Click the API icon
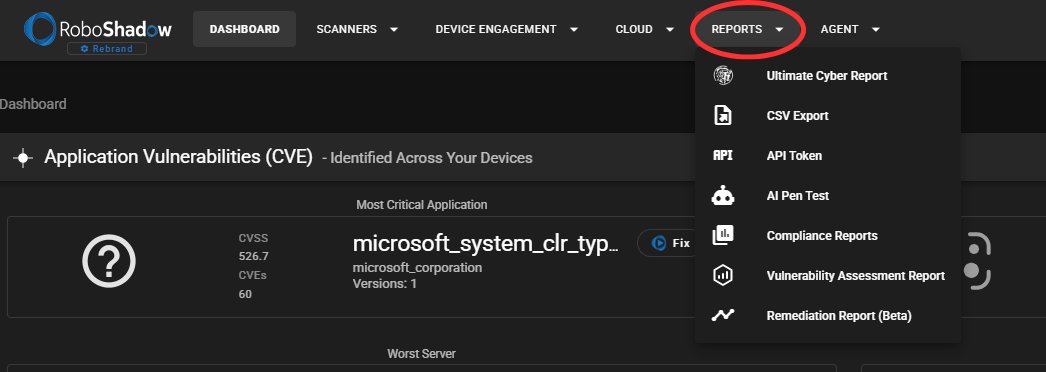Viewport: 1046px width, 372px height. tap(723, 155)
